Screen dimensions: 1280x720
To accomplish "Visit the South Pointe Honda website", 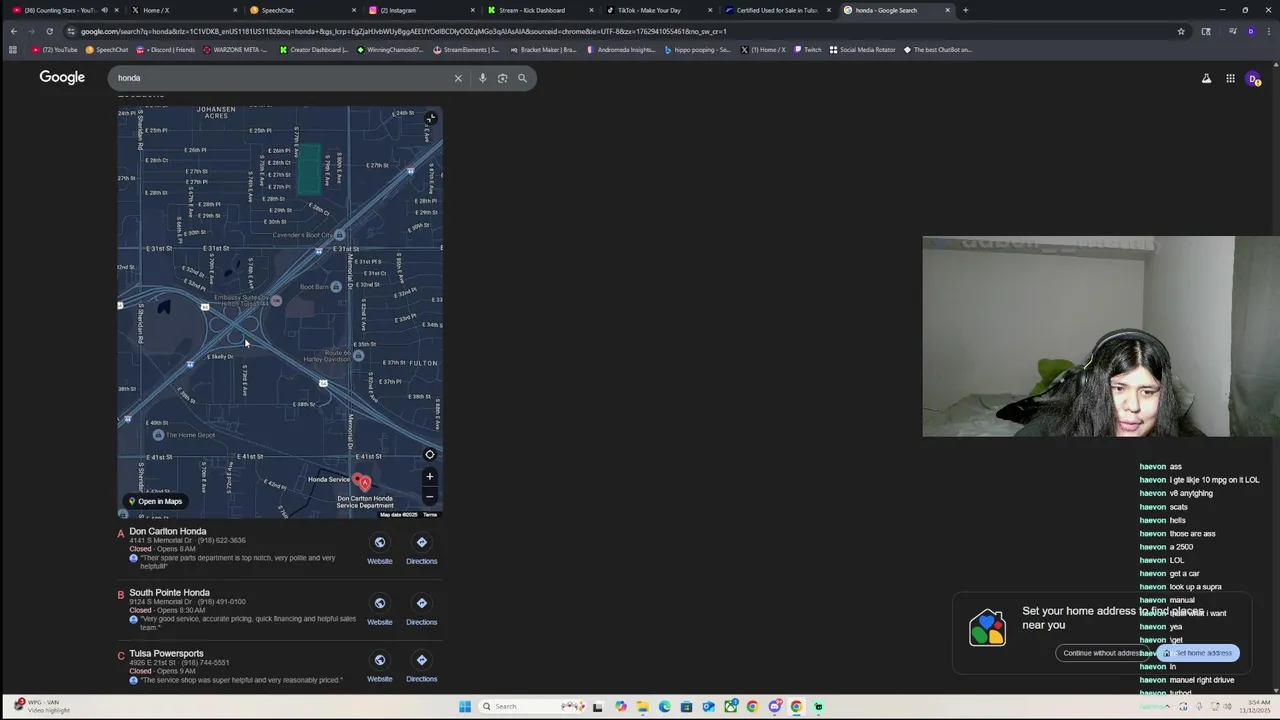I will [380, 610].
